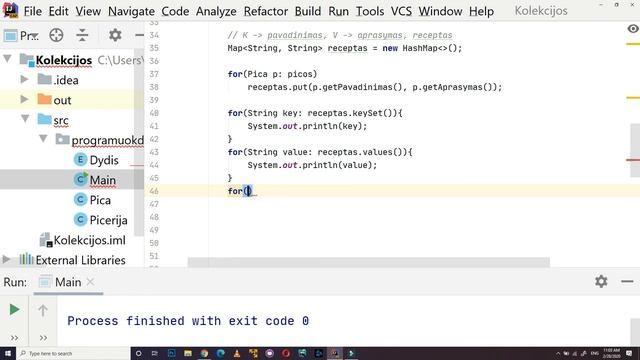The width and height of the screenshot is (640, 360).
Task: Open the View menu
Action: tap(88, 11)
